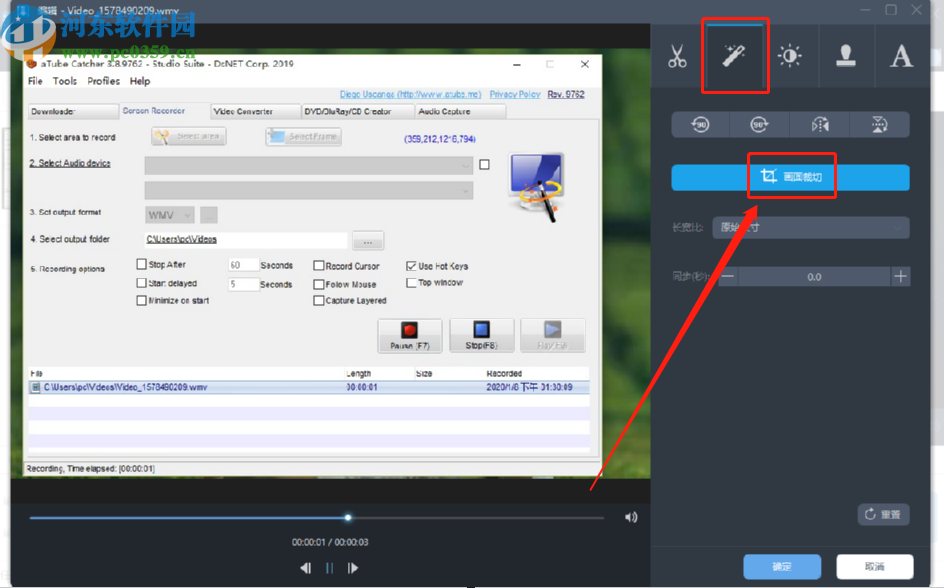Open the Privacy Policy link
944x588 pixels.
pos(515,94)
